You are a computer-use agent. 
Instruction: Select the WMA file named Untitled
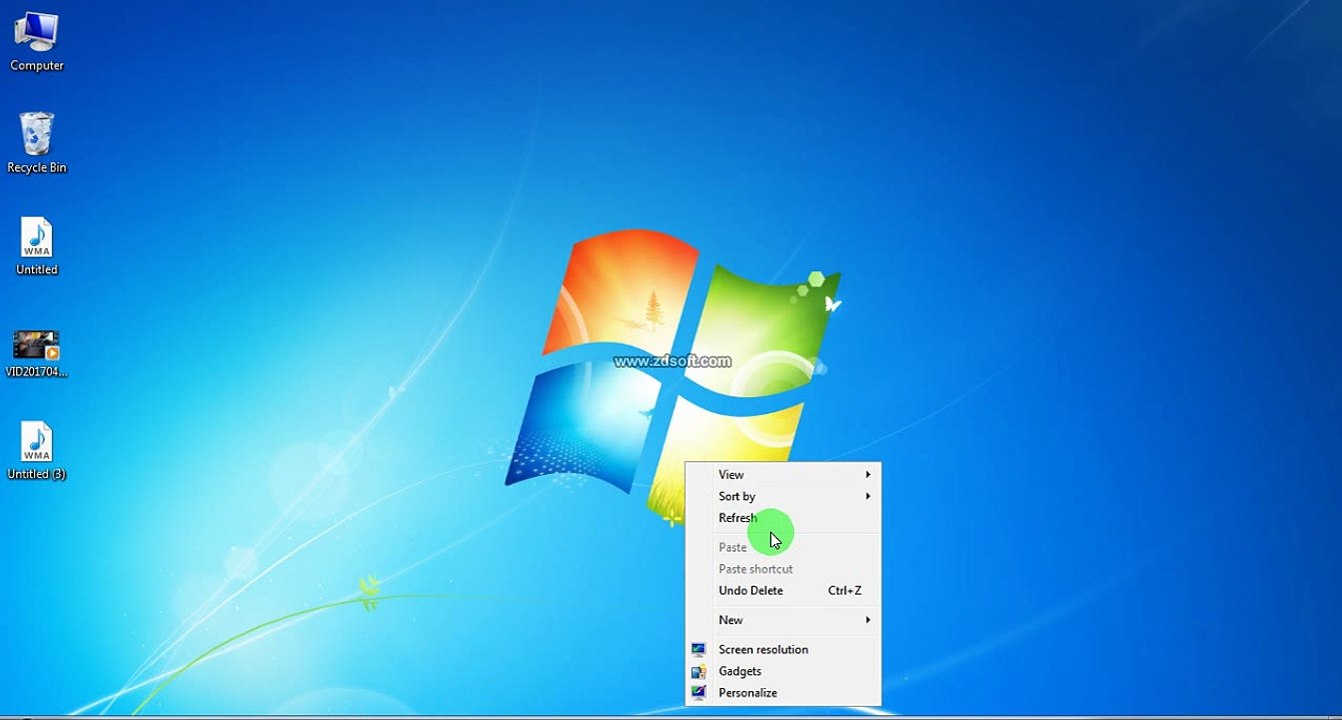tap(37, 246)
